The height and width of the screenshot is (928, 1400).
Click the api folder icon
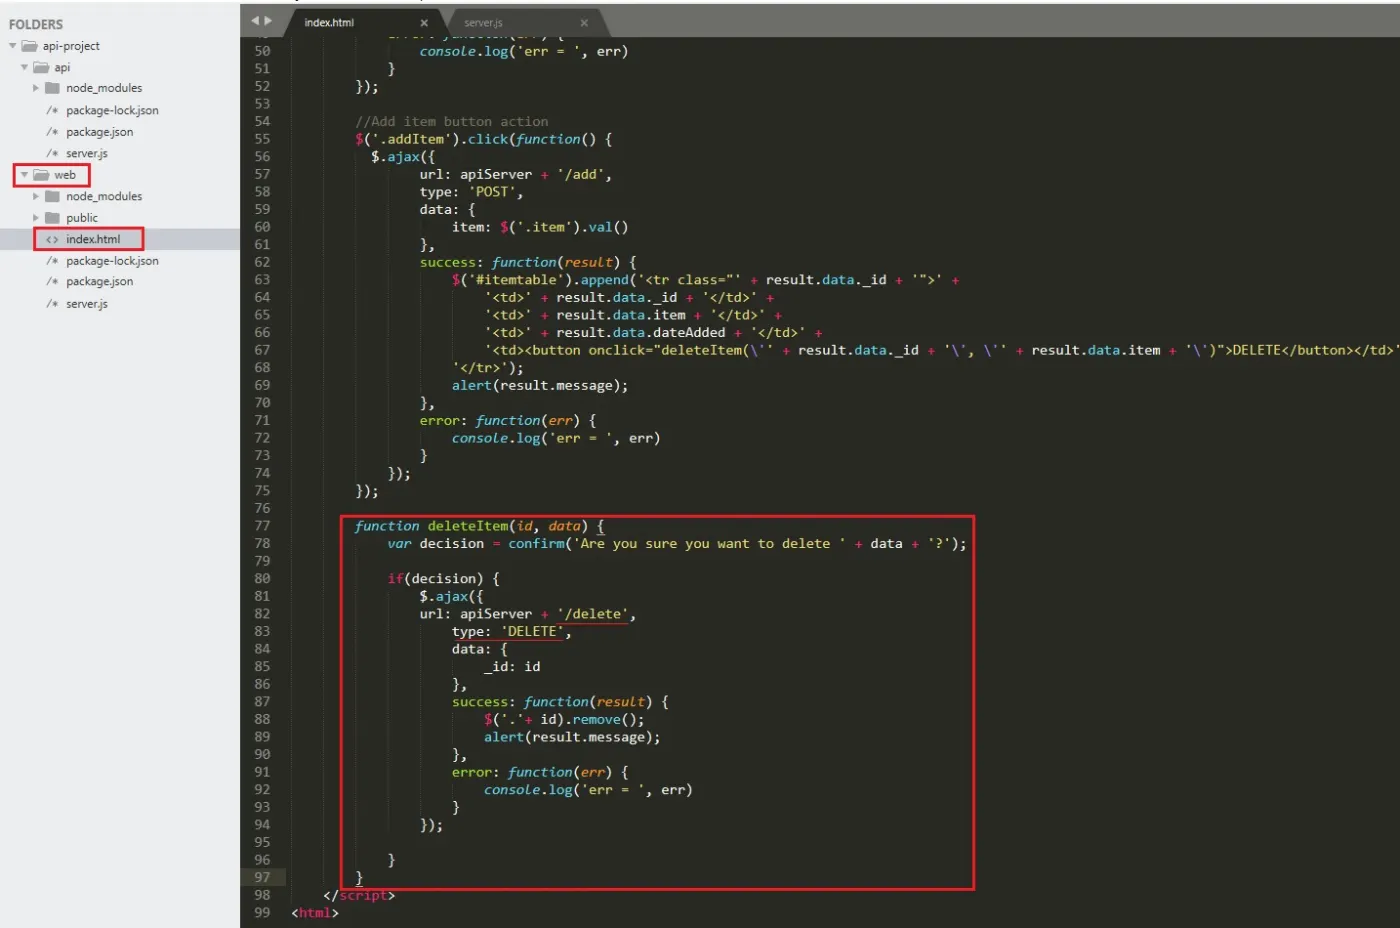point(41,68)
